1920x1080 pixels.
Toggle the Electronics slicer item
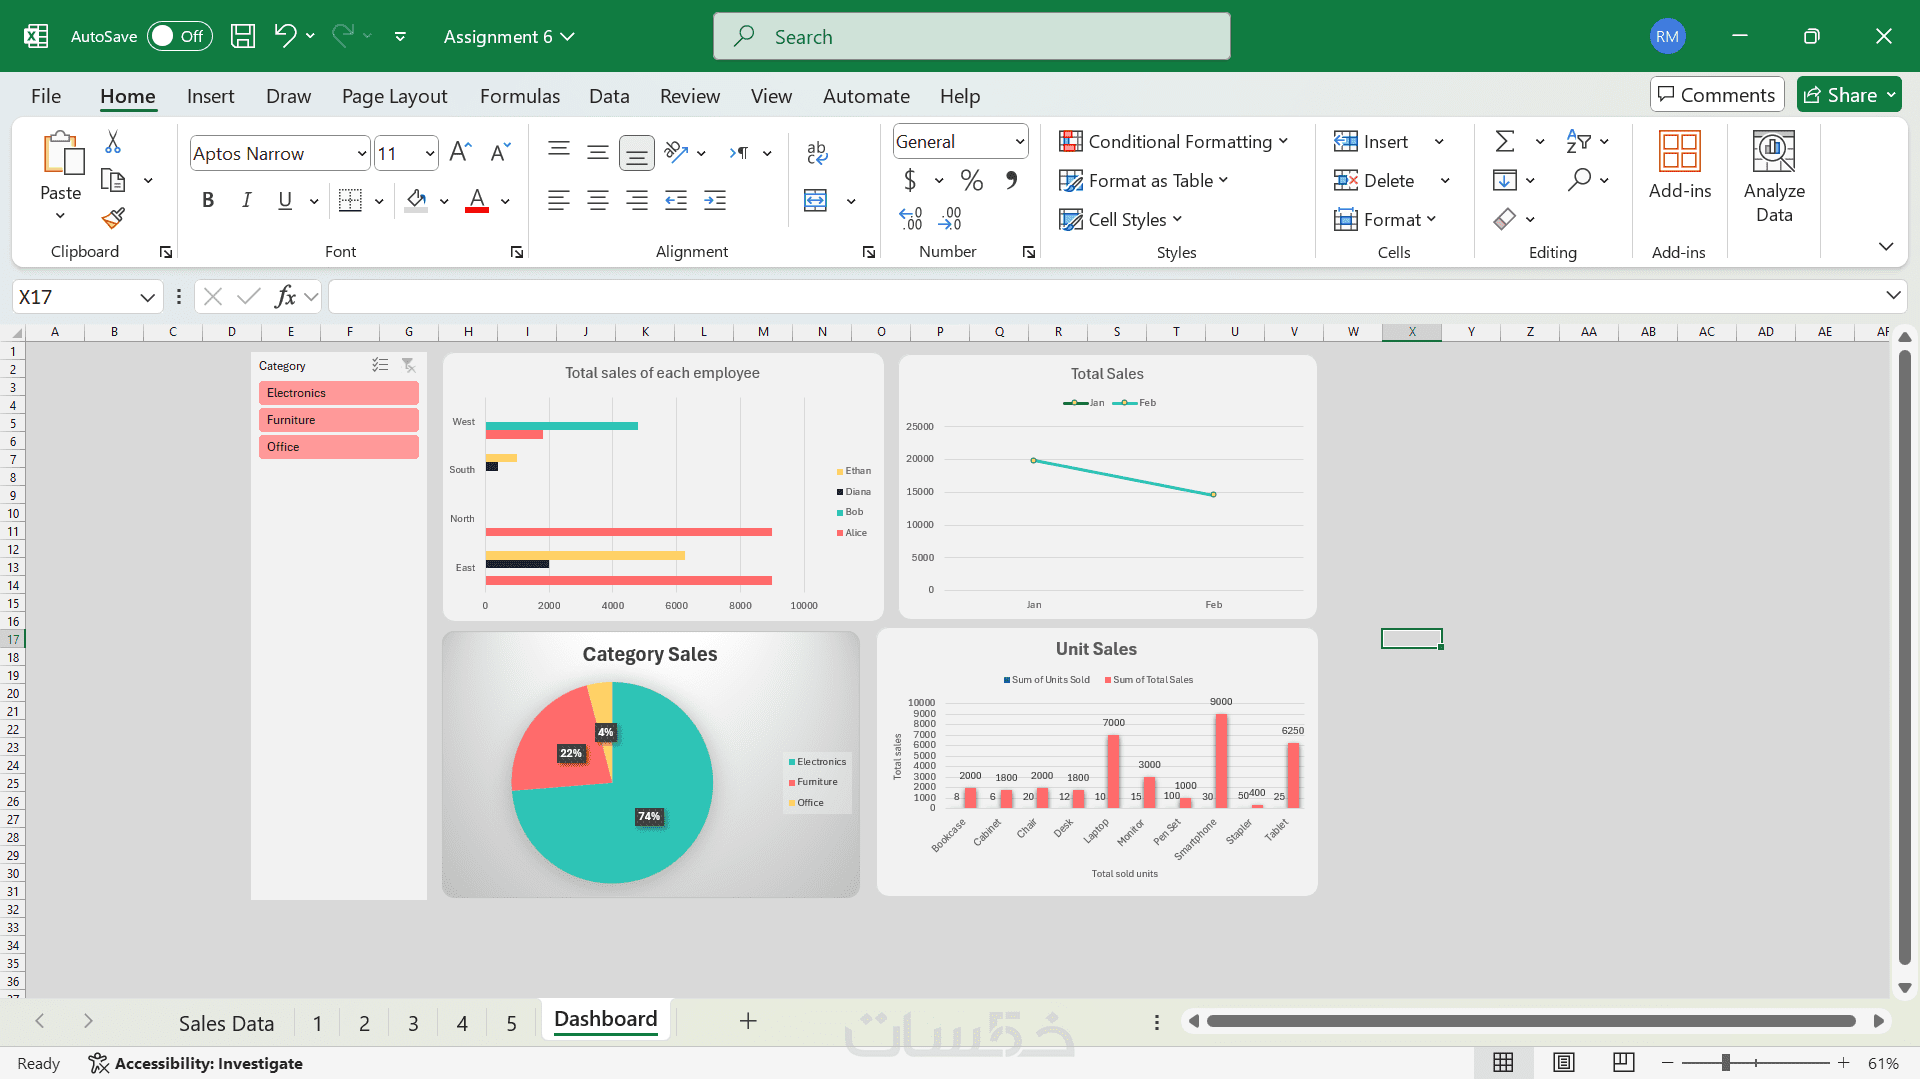click(338, 393)
